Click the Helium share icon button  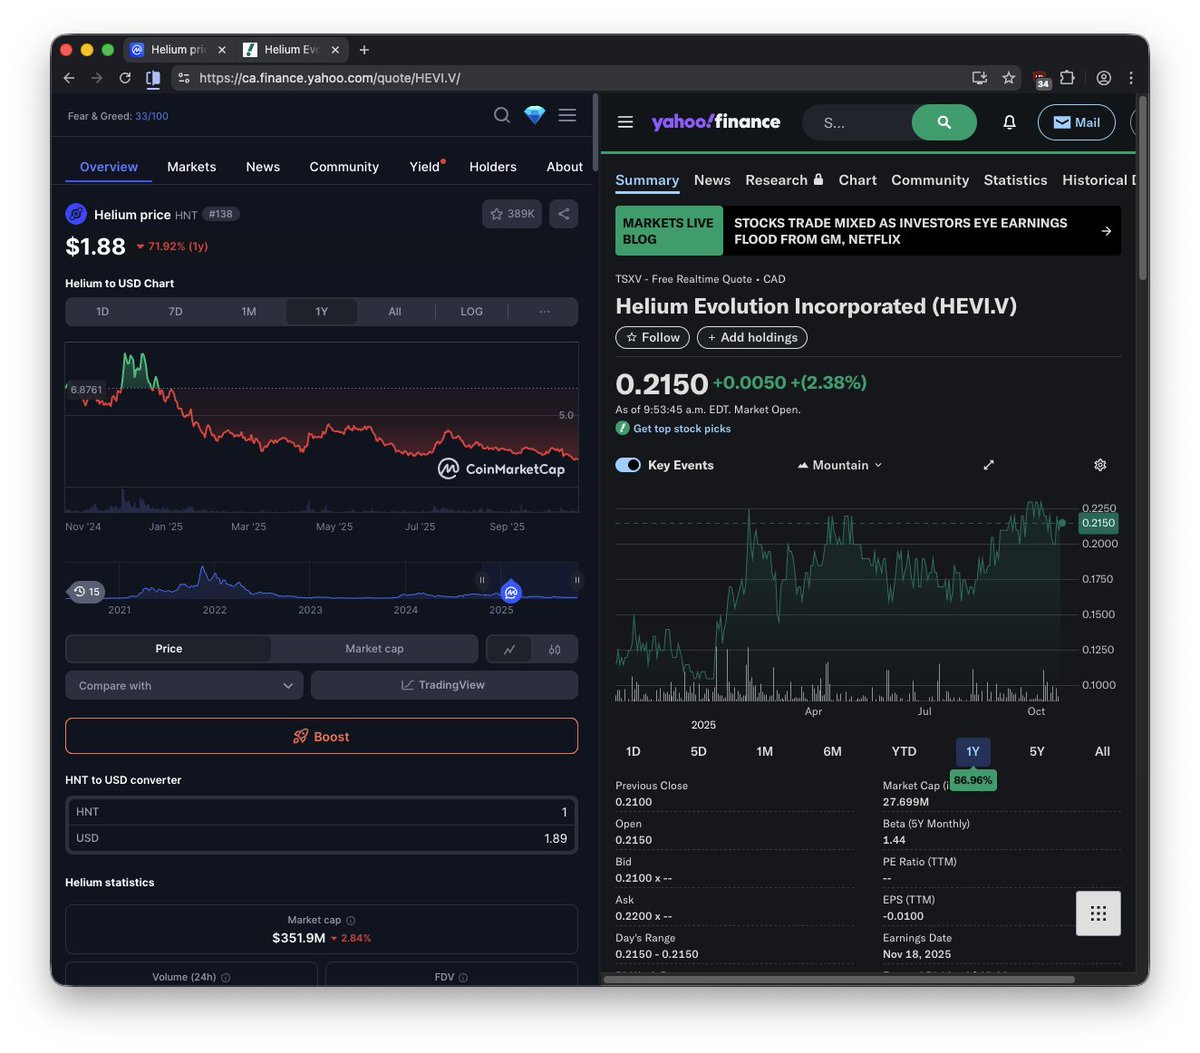(x=564, y=213)
